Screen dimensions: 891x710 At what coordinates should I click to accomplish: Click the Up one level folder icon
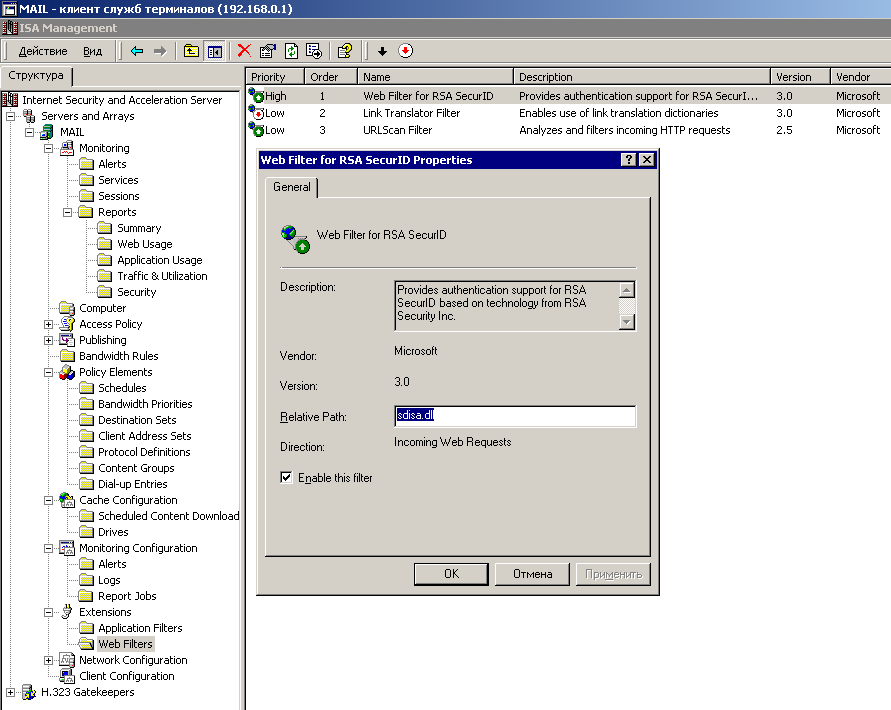point(191,51)
